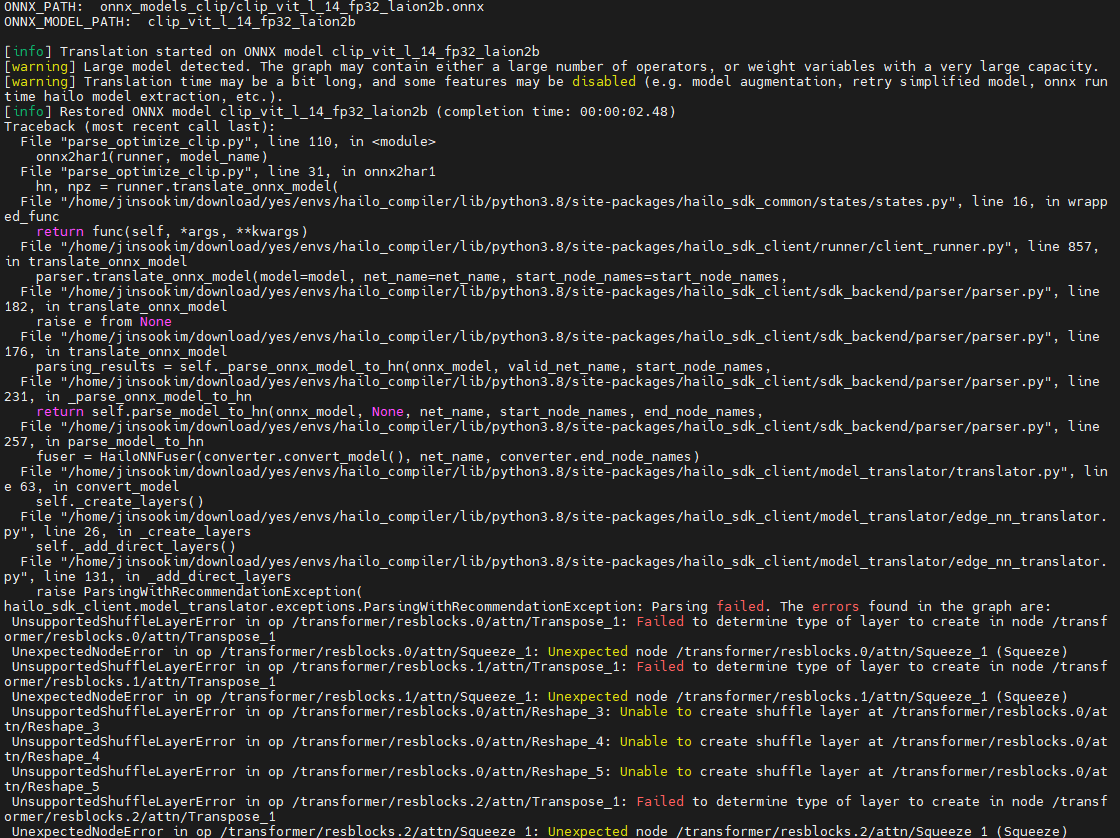Click the HailoNNFuser fuser assignment line

point(366,457)
